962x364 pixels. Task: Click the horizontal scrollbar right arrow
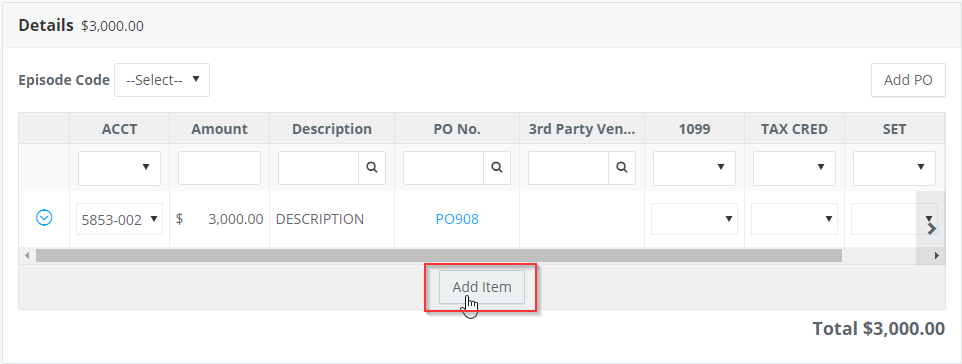point(937,255)
